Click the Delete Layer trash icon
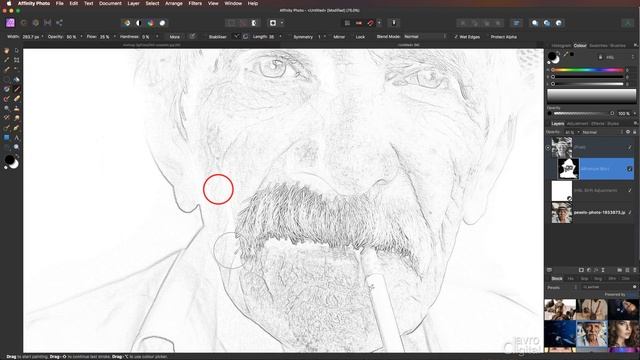Viewport: 640px width, 360px height. (635, 270)
